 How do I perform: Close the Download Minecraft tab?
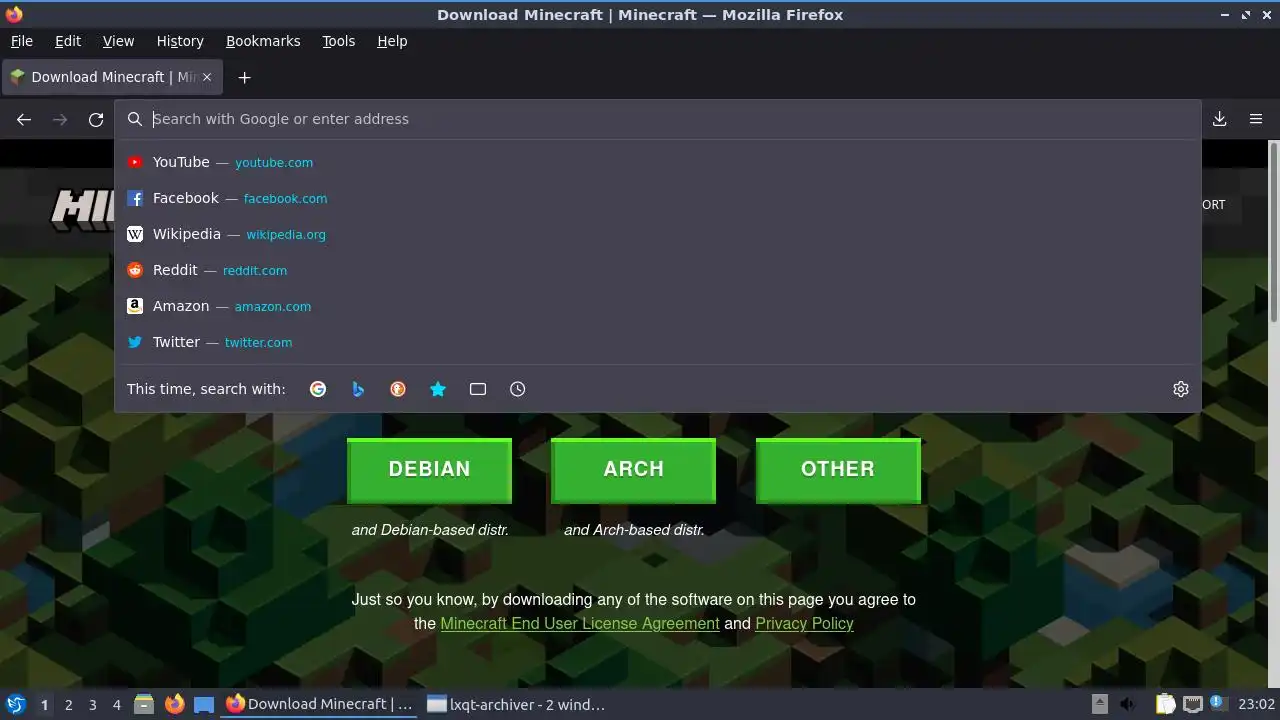point(207,77)
